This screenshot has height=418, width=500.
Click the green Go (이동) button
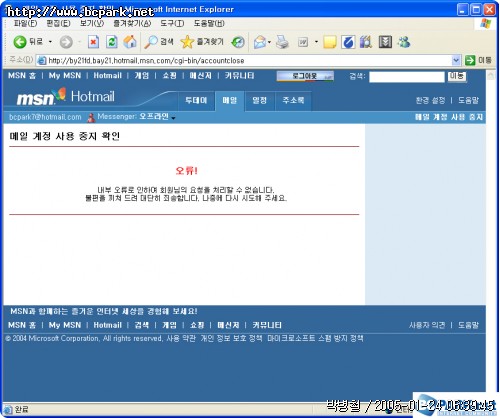[478, 60]
